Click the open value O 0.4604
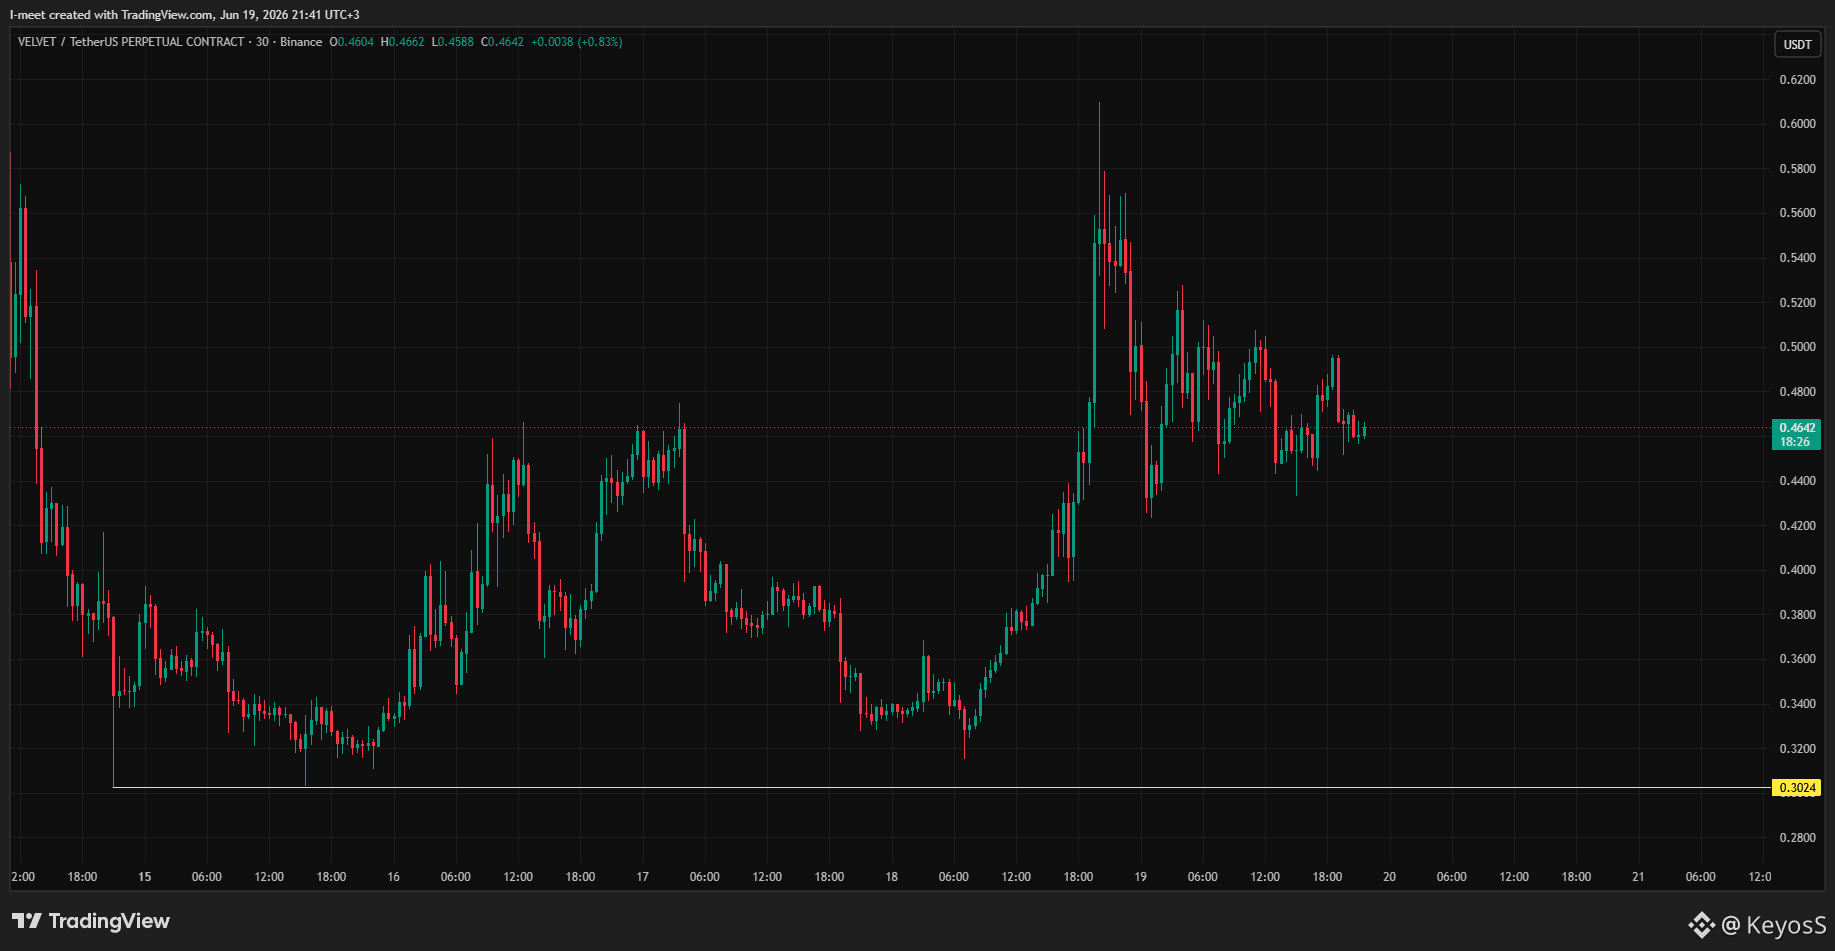The image size is (1835, 951). (351, 42)
